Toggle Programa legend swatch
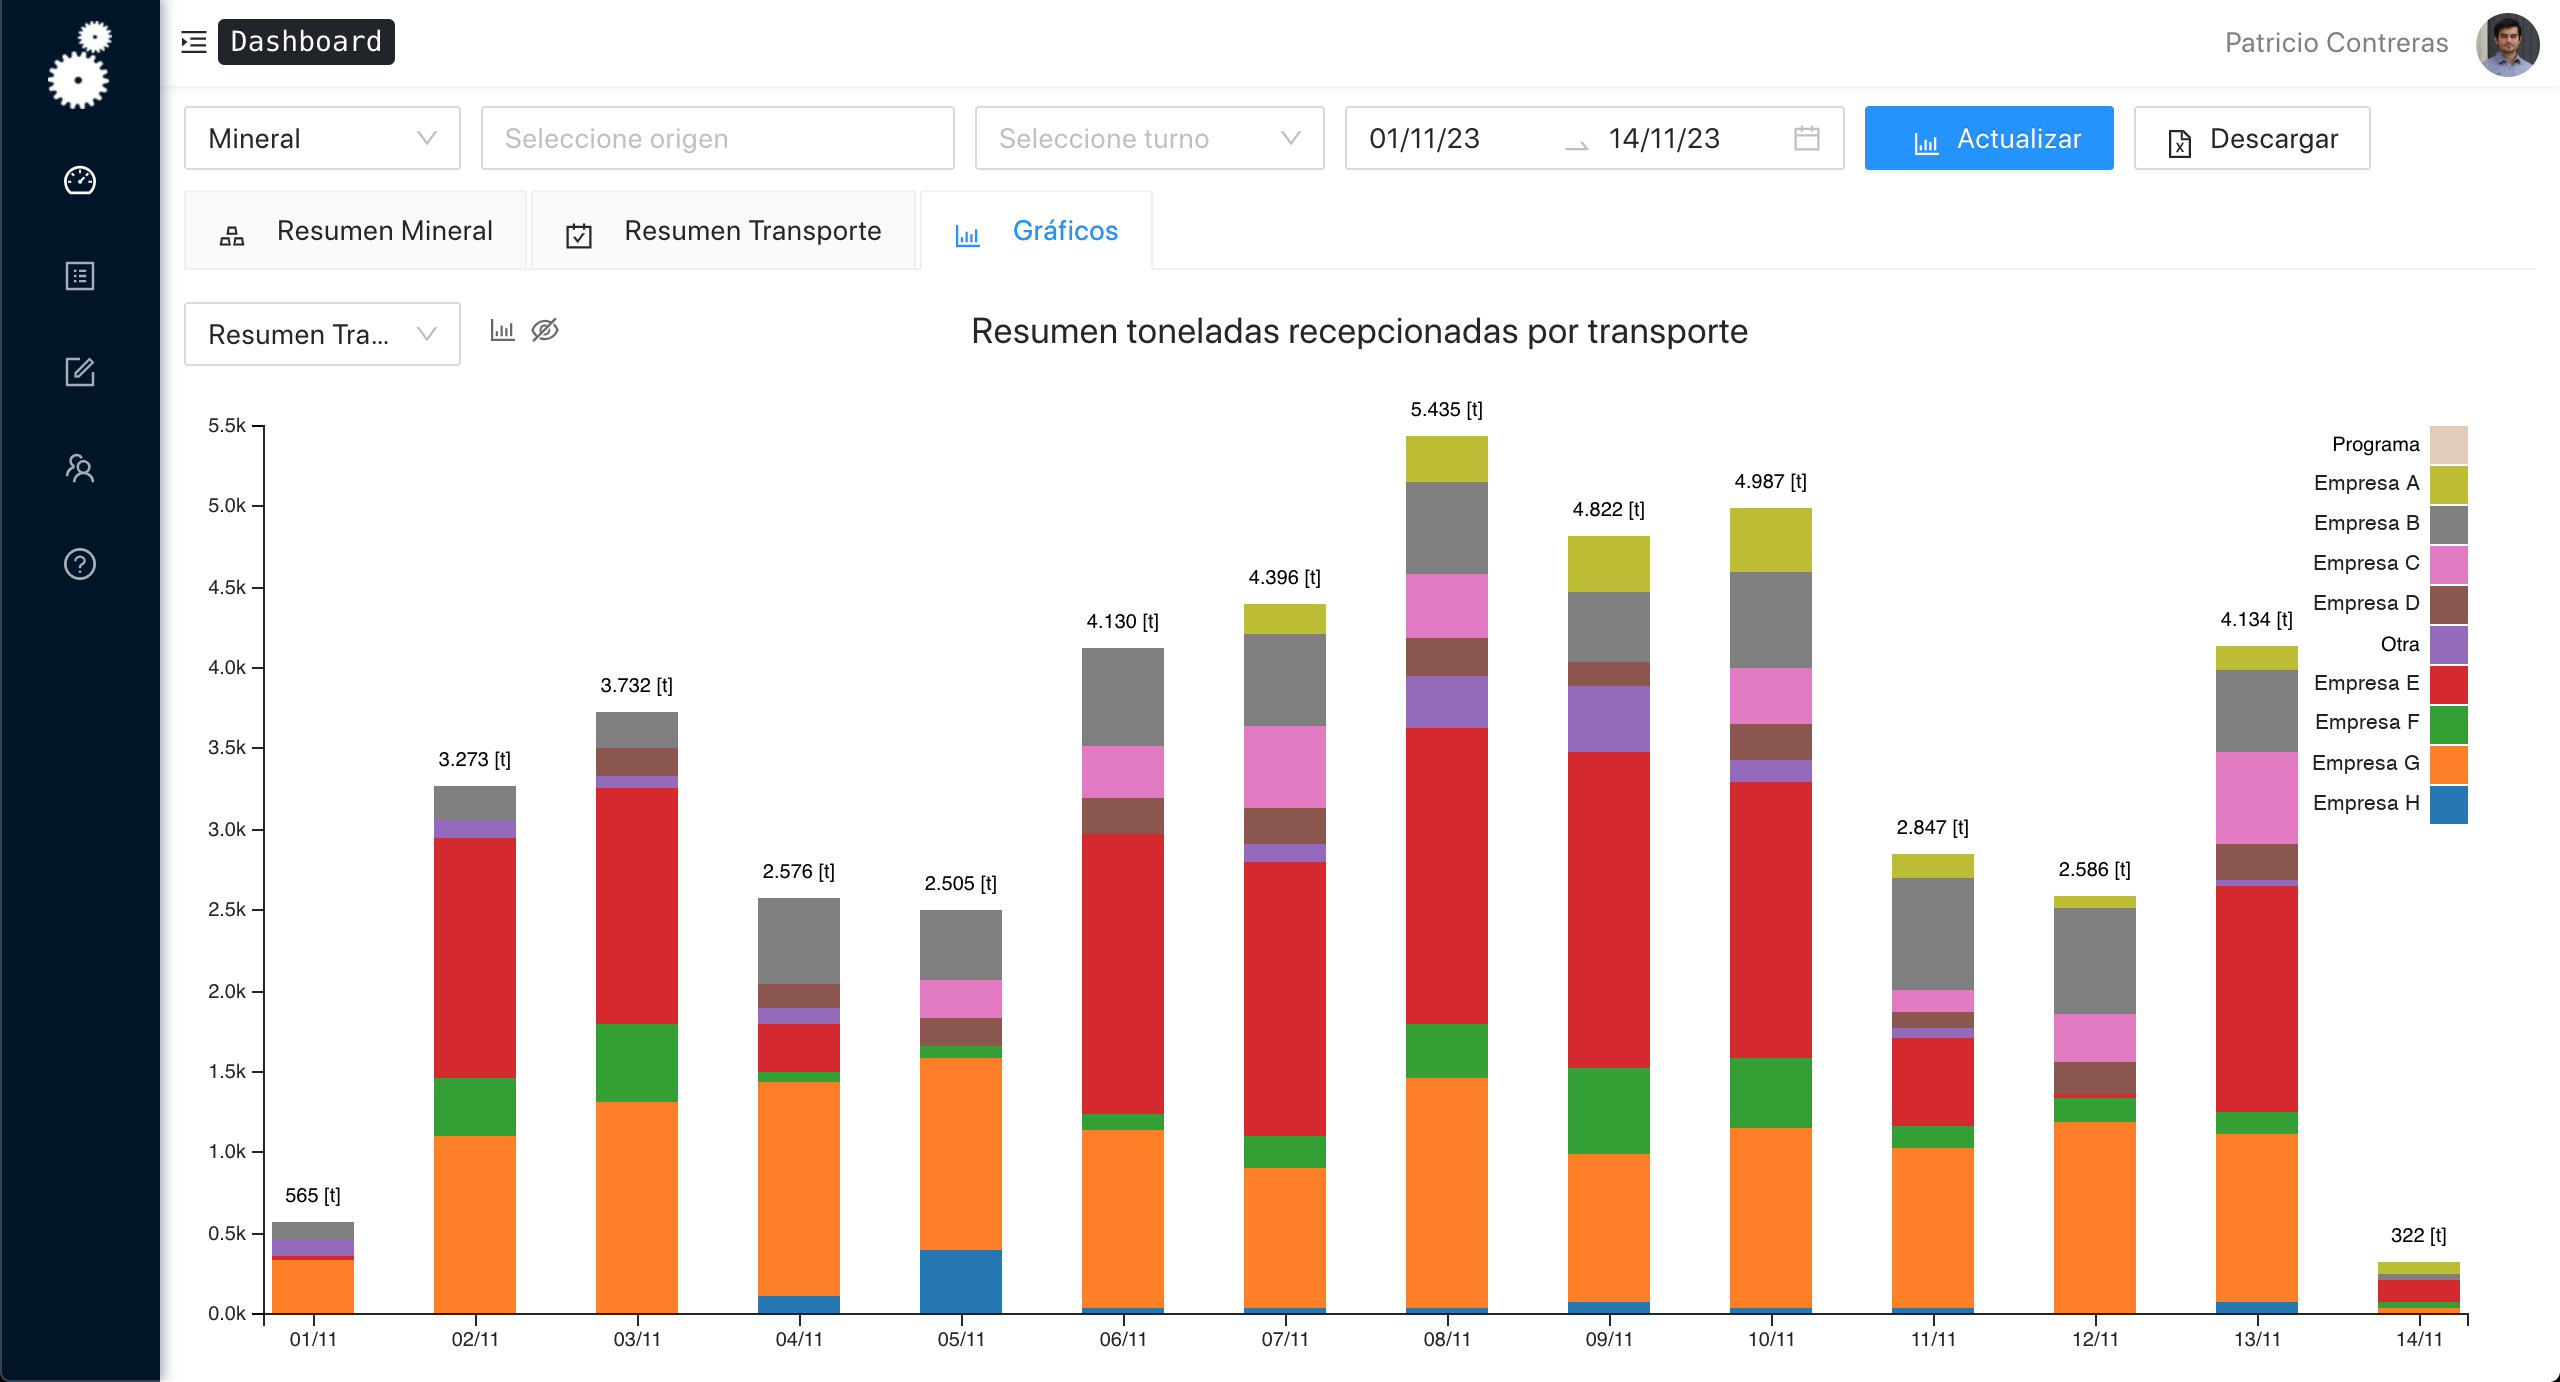 pyautogui.click(x=2449, y=445)
